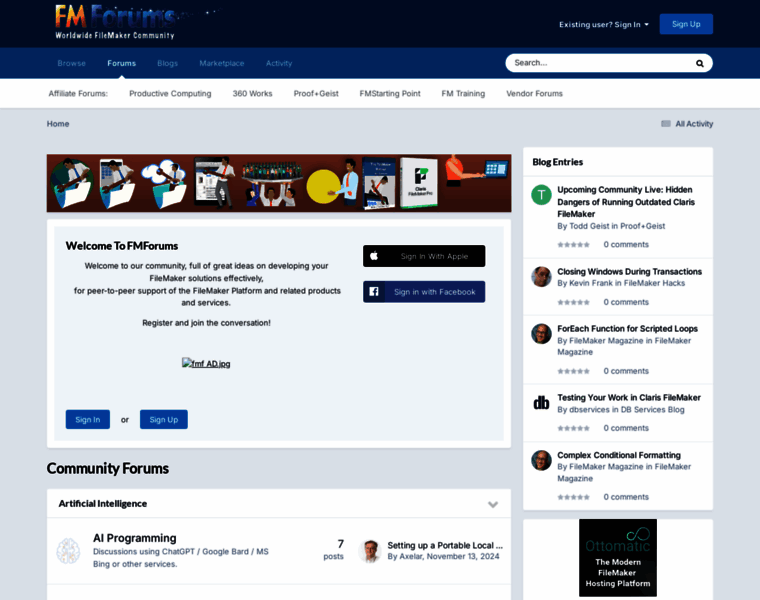Open the Blogs menu

coord(168,63)
